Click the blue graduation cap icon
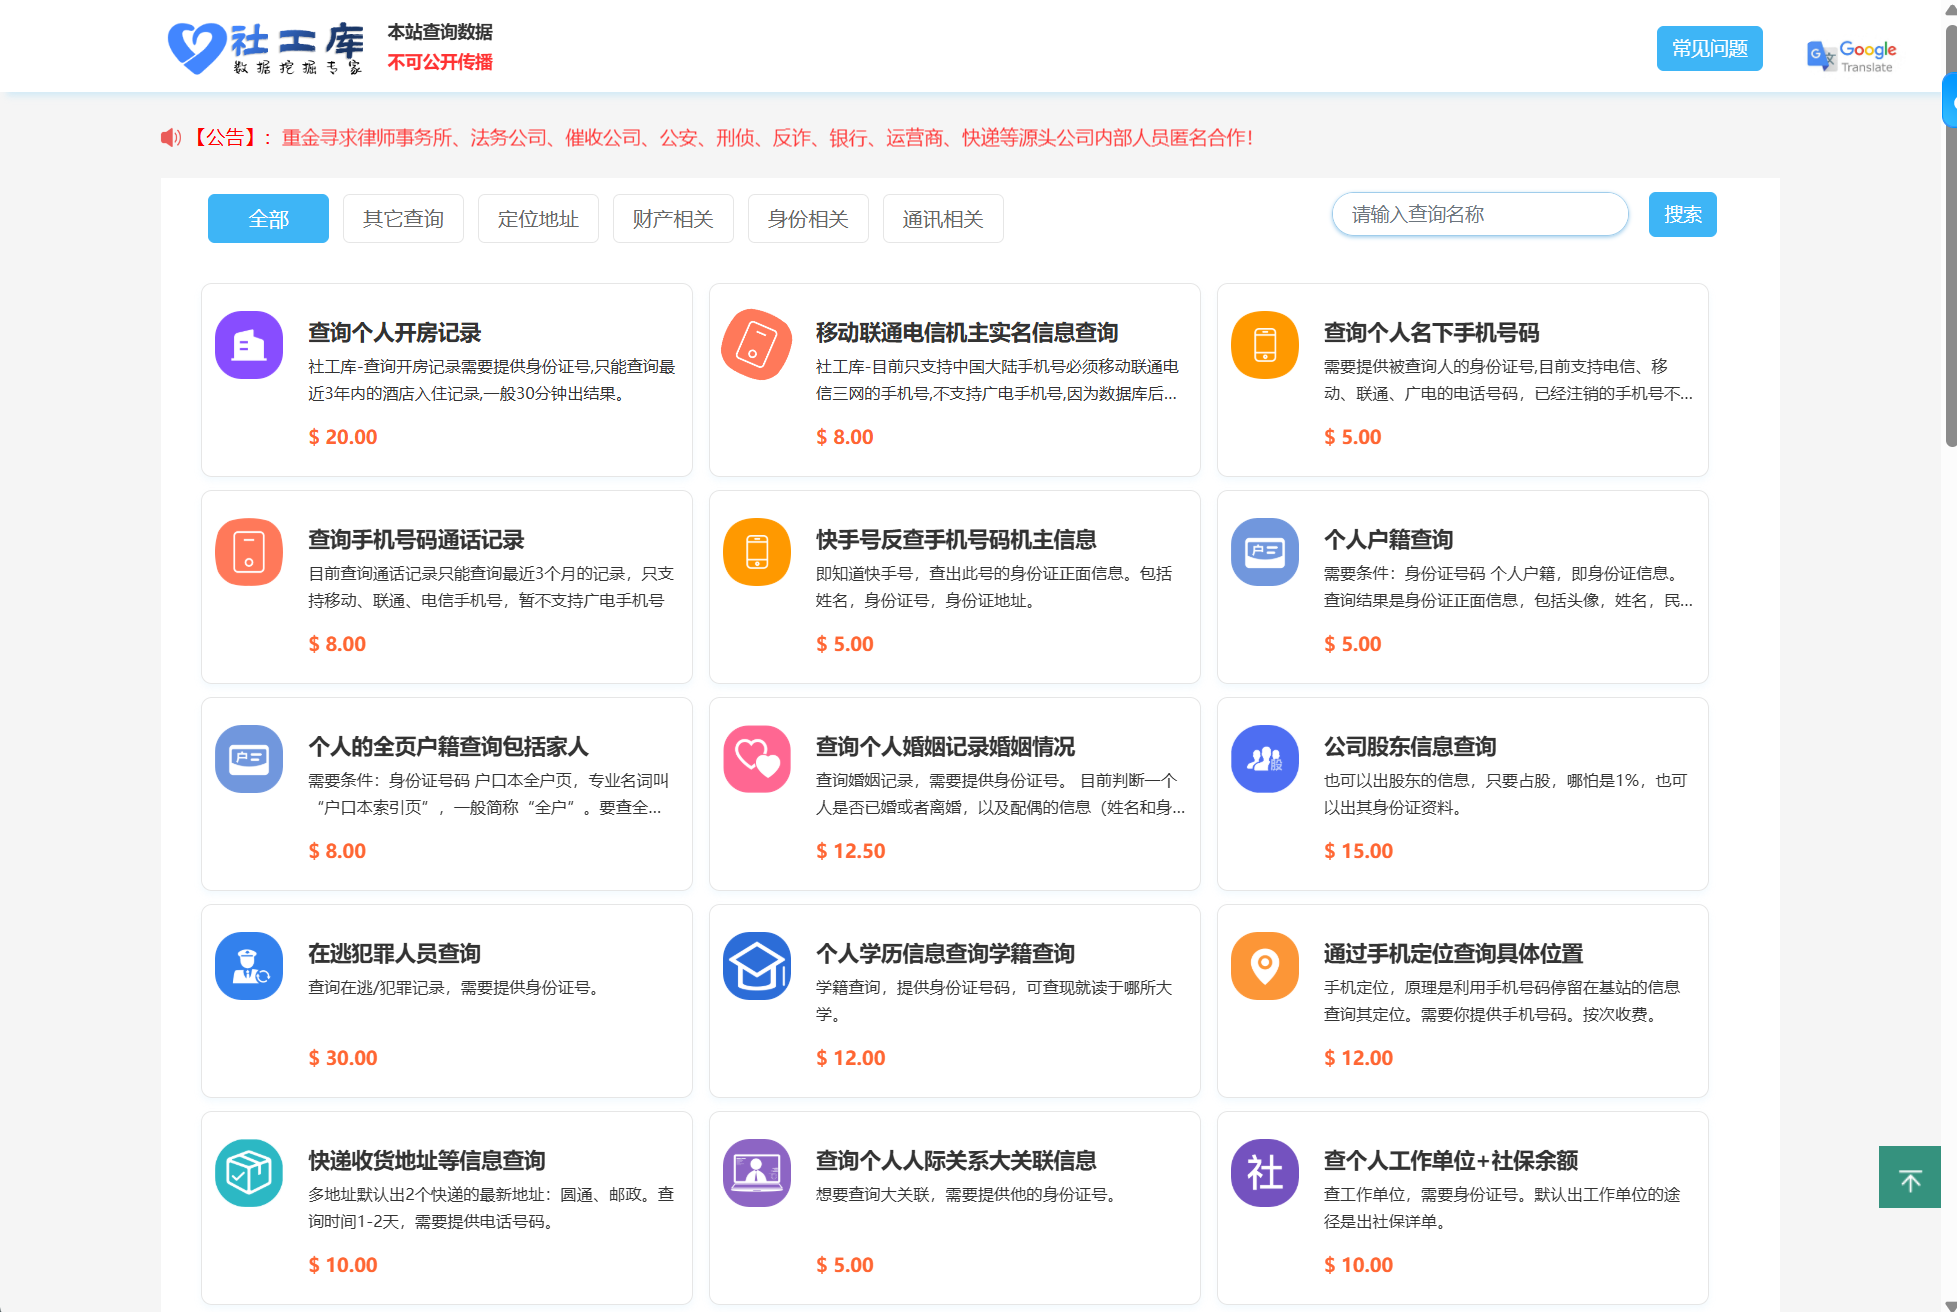Screen dimensions: 1957x1312 point(756,966)
